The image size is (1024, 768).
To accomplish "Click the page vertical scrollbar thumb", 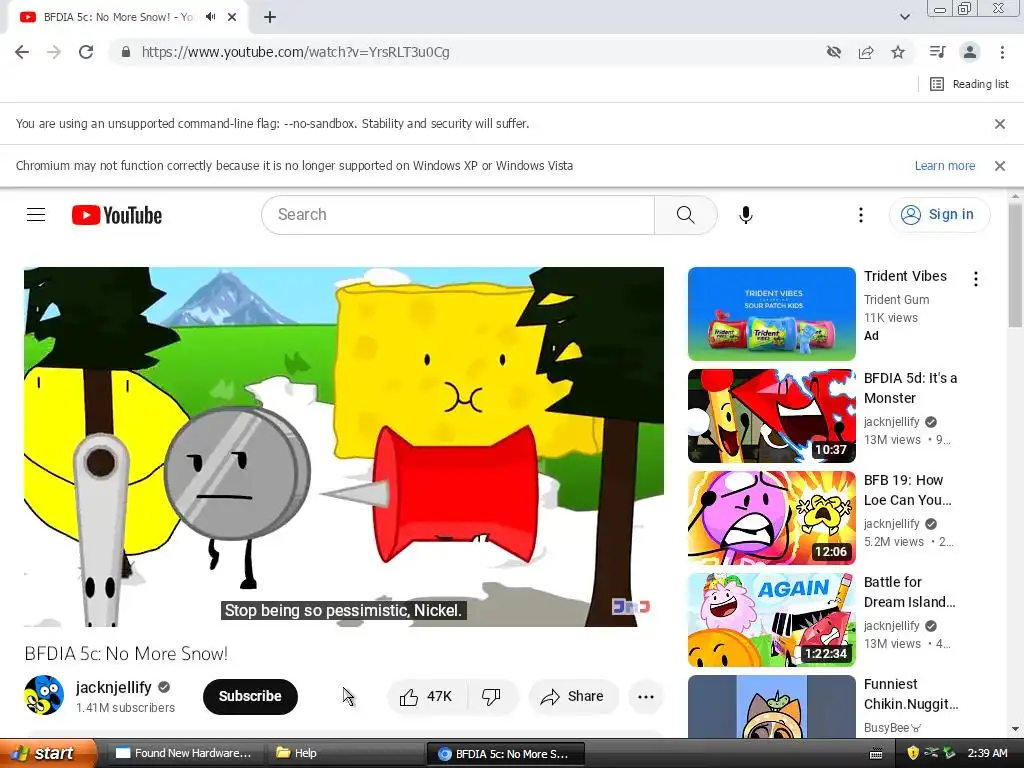I will click(x=1015, y=264).
